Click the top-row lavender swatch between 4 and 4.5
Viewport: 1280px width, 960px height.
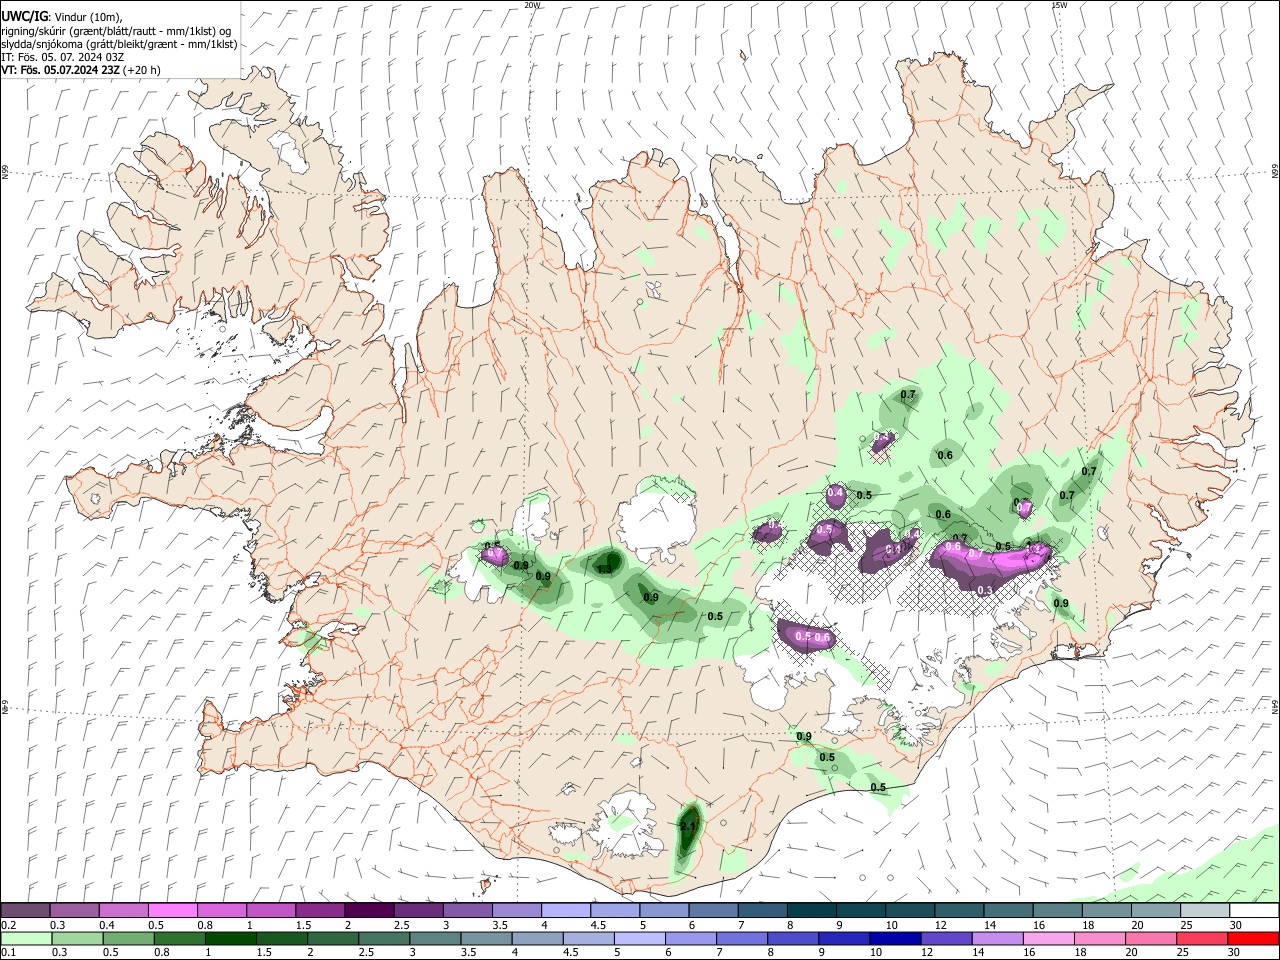[x=566, y=911]
